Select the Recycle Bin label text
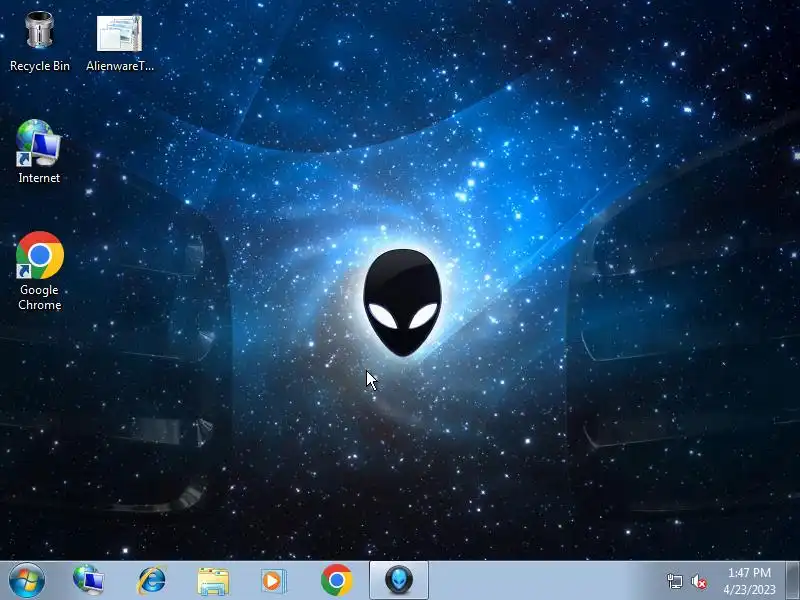The image size is (800, 600). (x=40, y=66)
